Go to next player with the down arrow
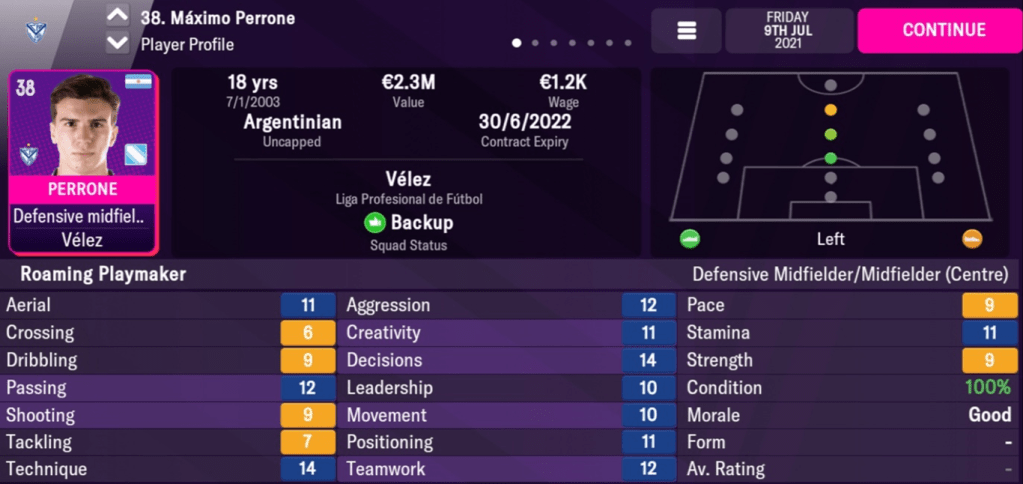The height and width of the screenshot is (484, 1023). tap(117, 43)
